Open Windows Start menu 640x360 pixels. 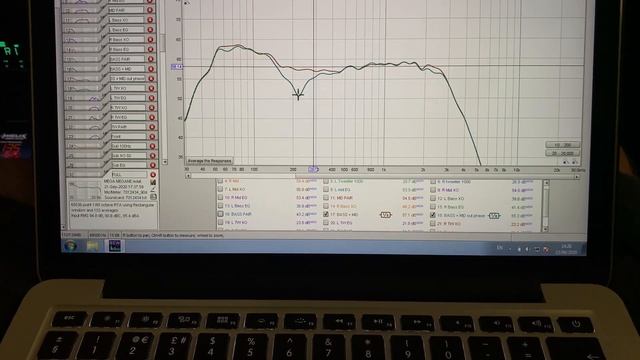[71, 246]
